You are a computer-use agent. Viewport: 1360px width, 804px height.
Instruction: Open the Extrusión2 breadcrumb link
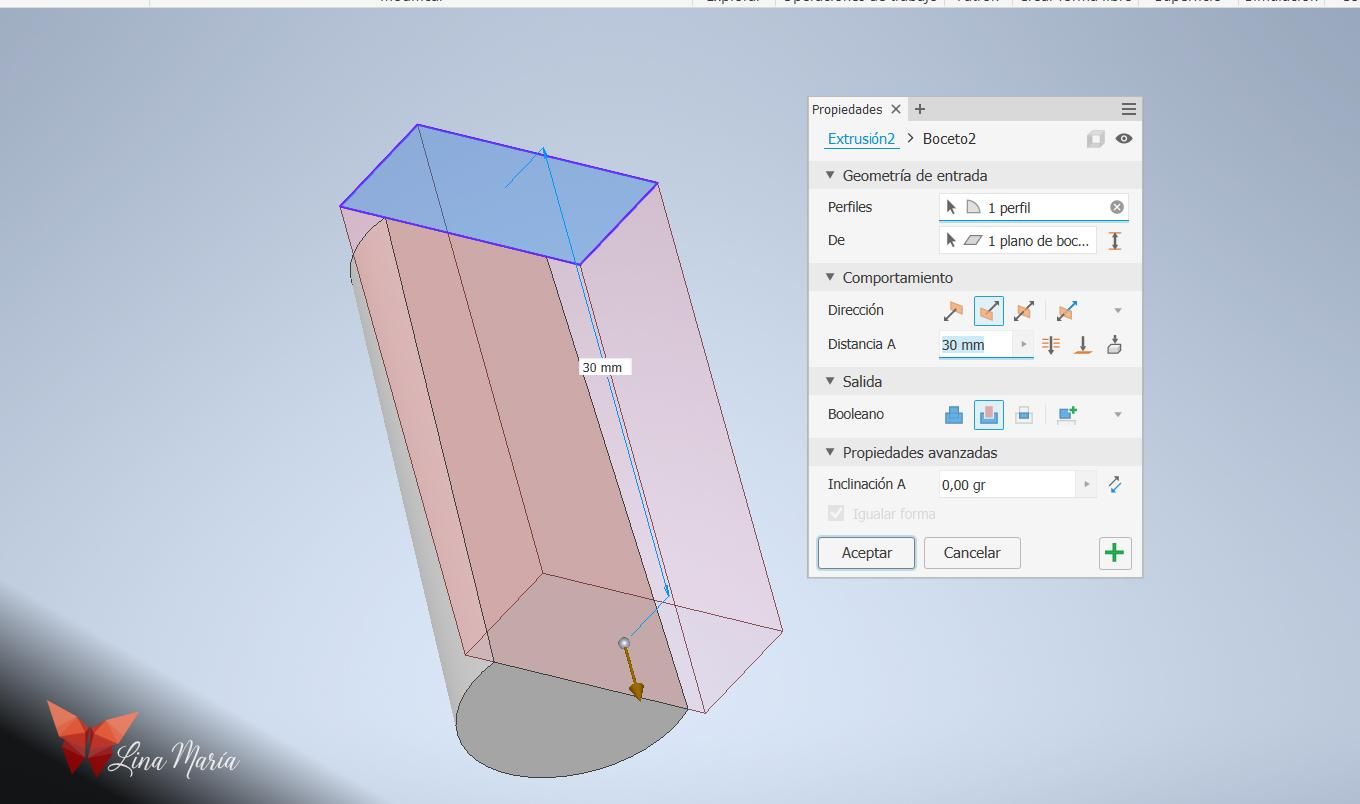point(861,139)
